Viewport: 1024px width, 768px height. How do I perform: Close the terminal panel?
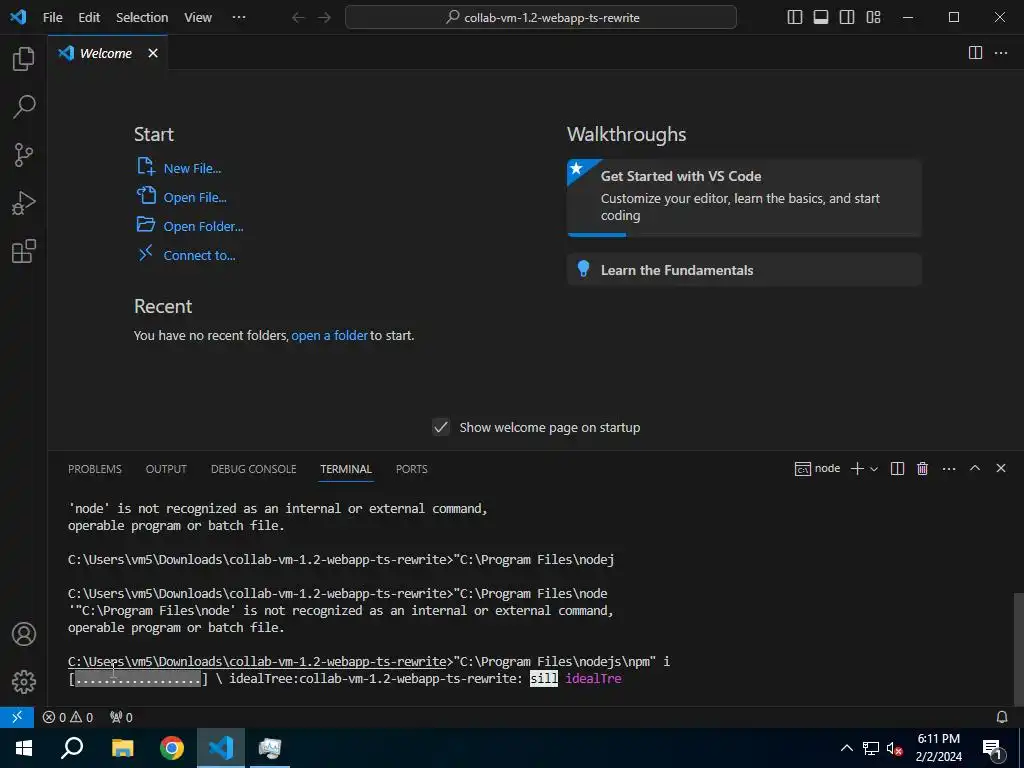pos(1001,468)
